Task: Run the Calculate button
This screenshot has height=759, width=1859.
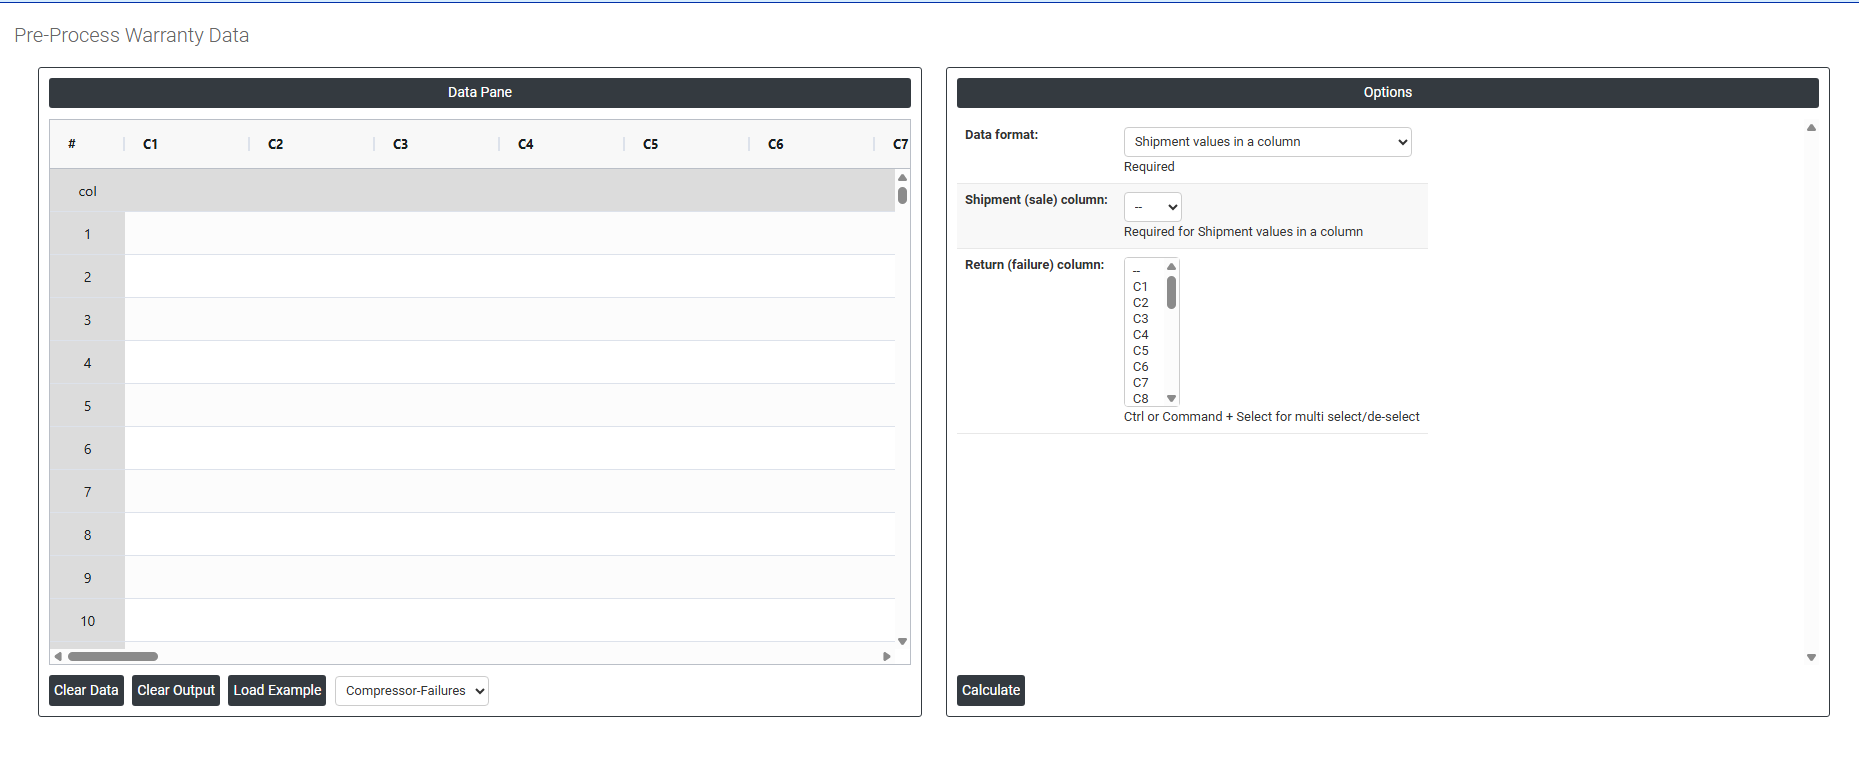Action: coord(990,690)
